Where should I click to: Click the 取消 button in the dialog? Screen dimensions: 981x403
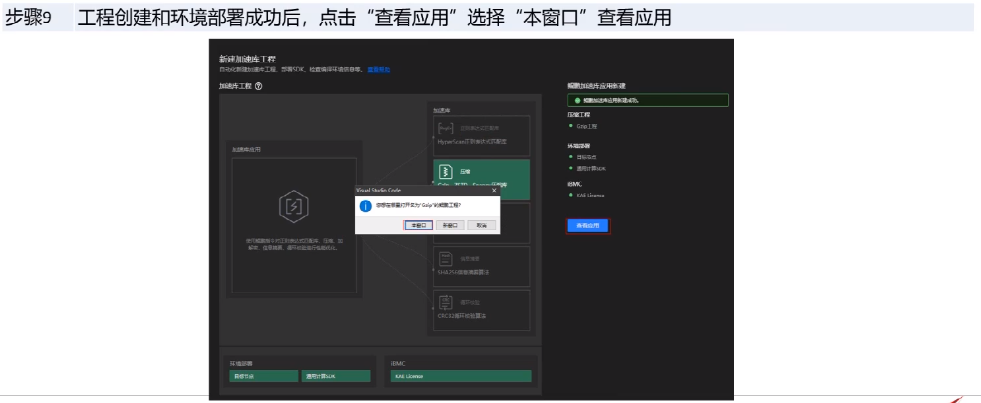click(x=482, y=225)
